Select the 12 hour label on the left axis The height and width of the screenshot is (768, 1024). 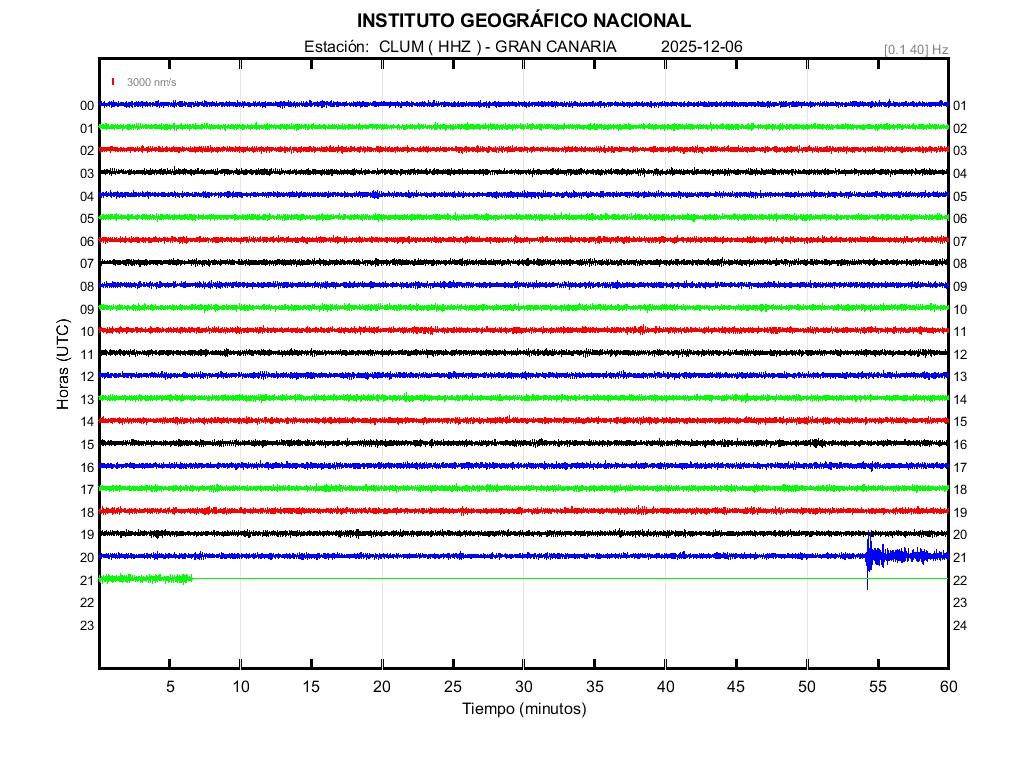point(87,377)
